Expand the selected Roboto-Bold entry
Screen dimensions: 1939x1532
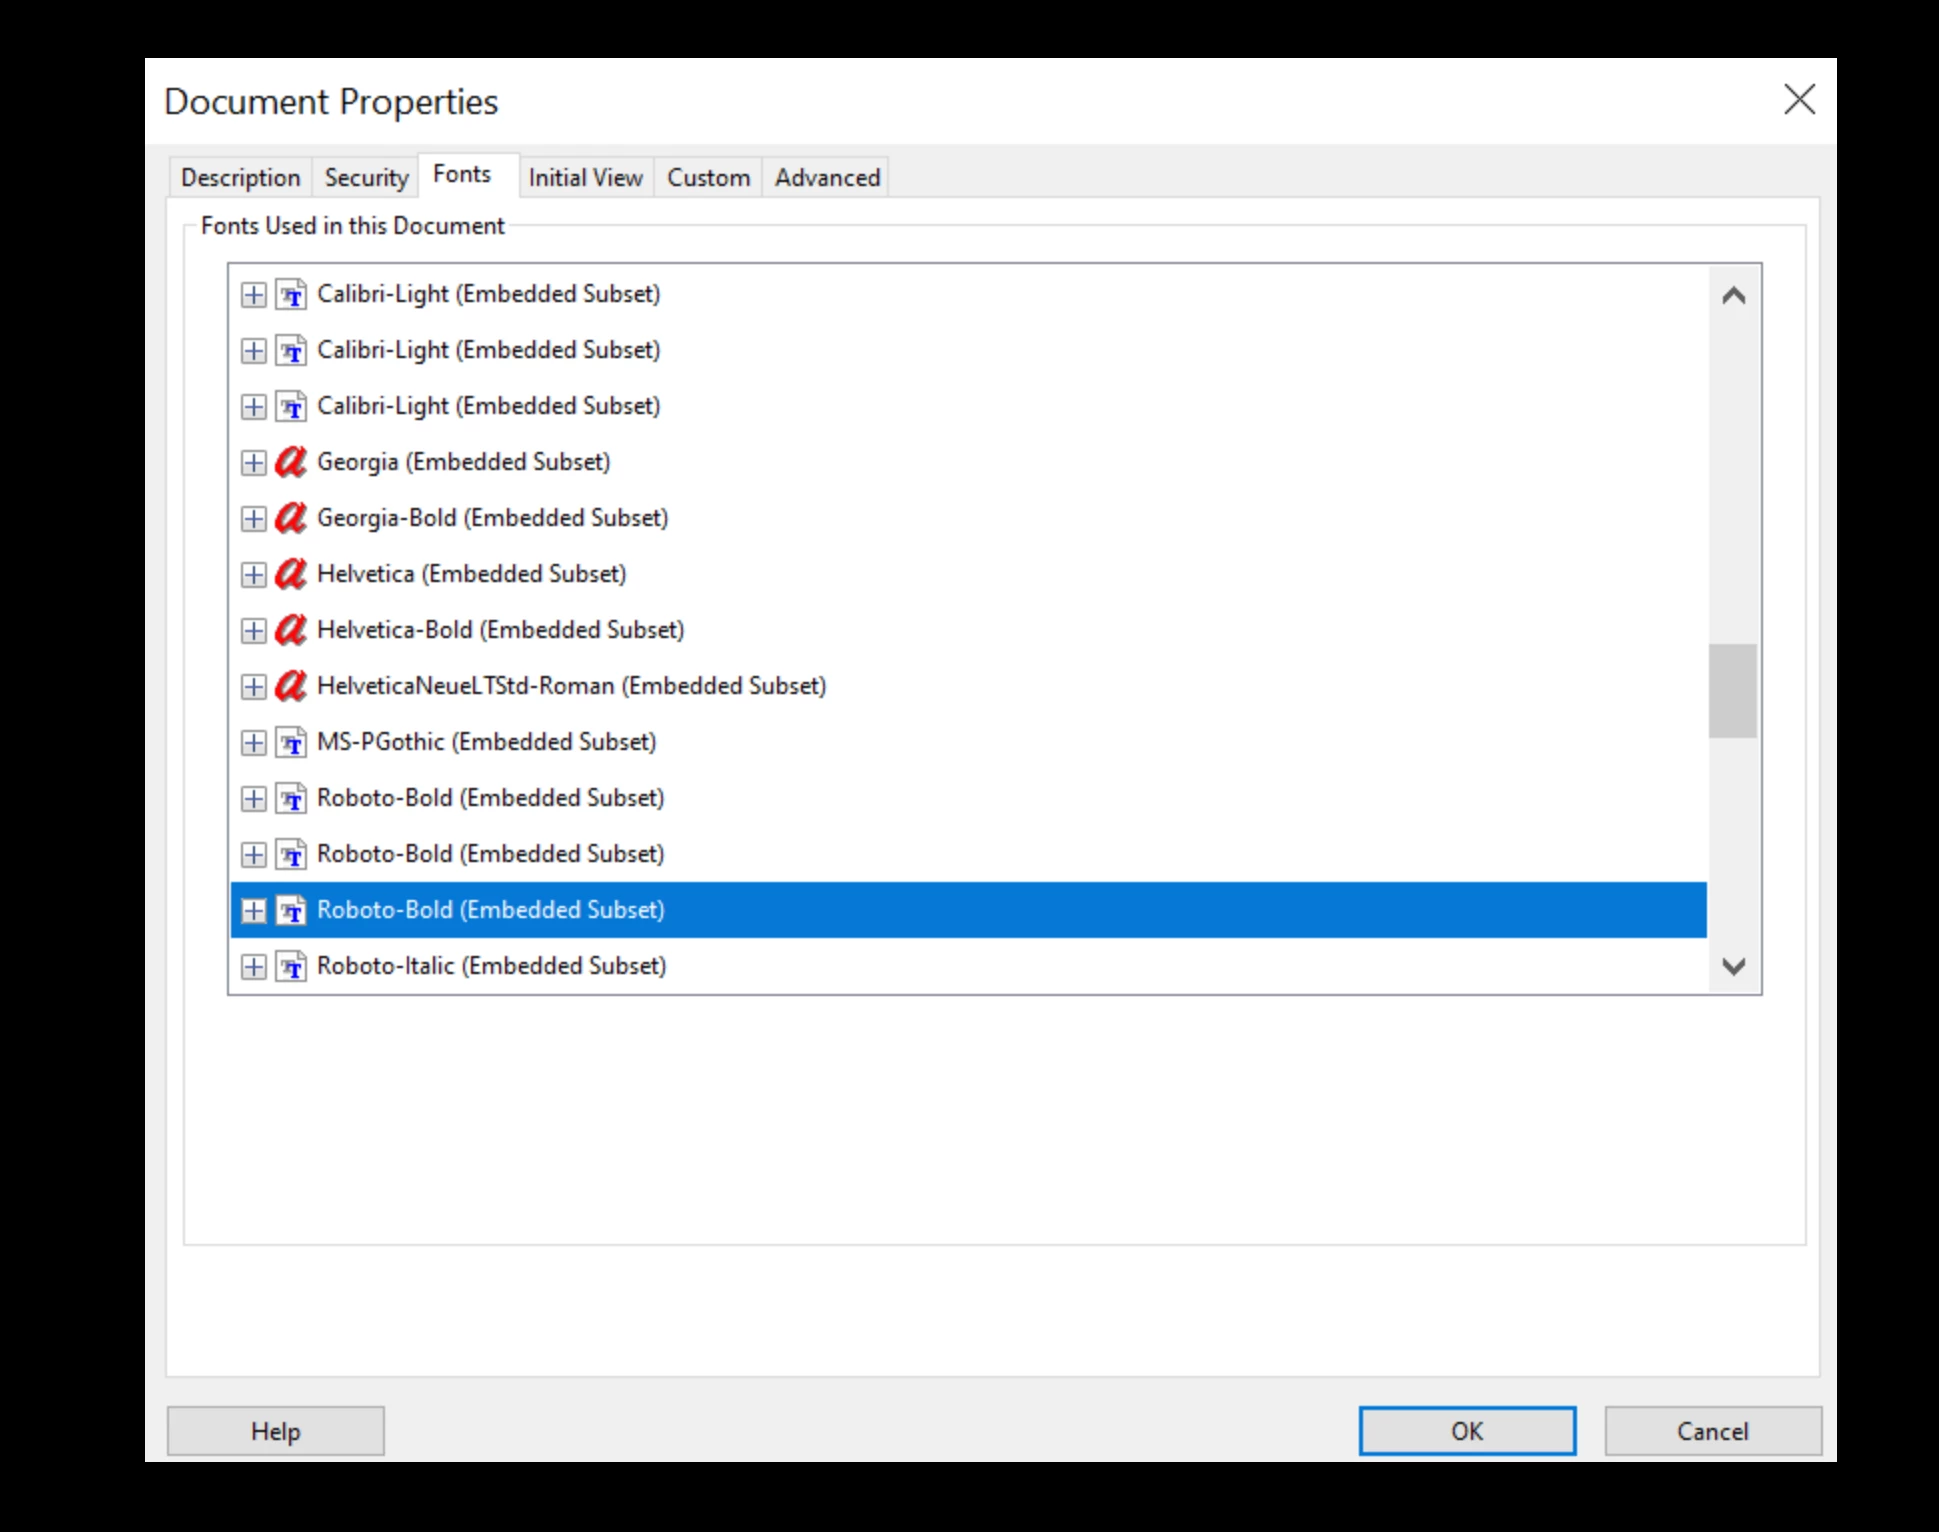[254, 910]
